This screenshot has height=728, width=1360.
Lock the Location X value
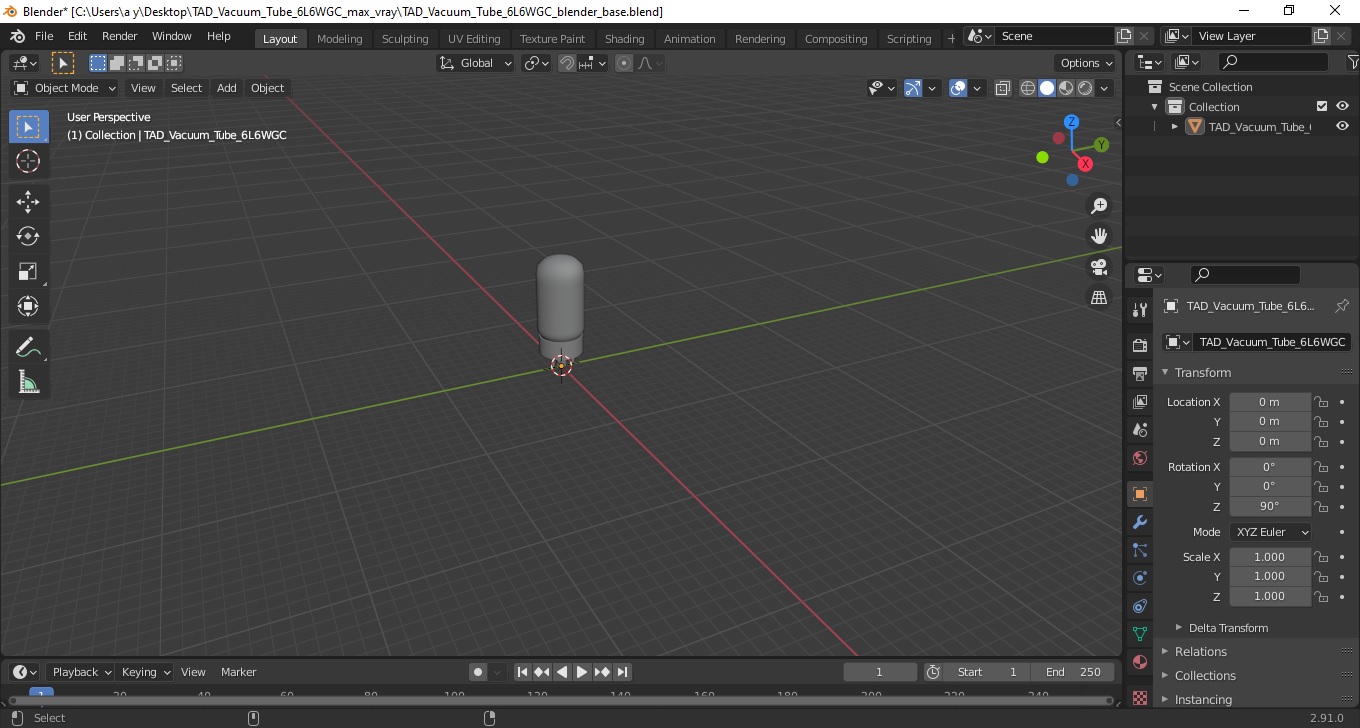tap(1321, 402)
